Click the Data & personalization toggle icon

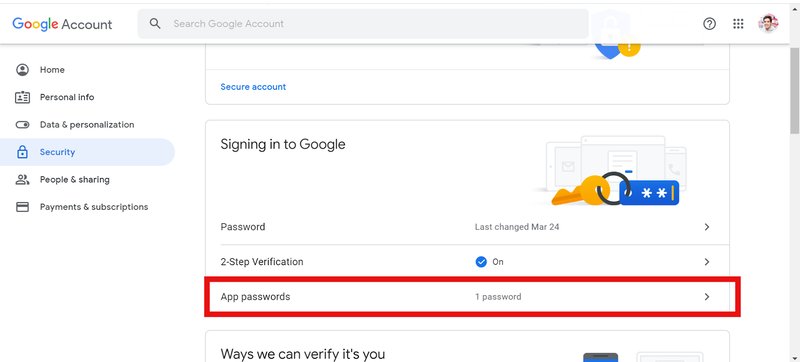pos(22,125)
